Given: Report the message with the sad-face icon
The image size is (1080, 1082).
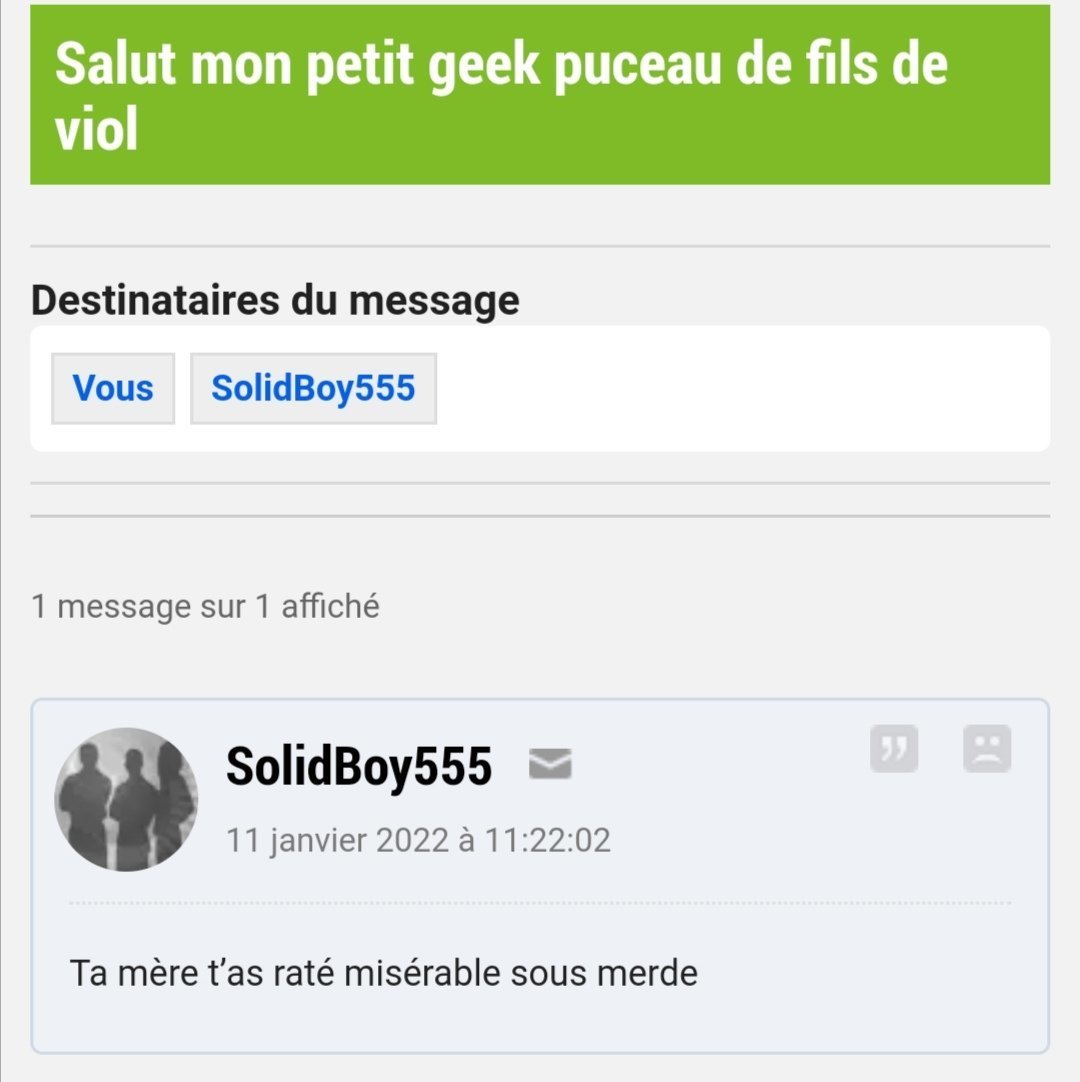Looking at the screenshot, I should [987, 749].
